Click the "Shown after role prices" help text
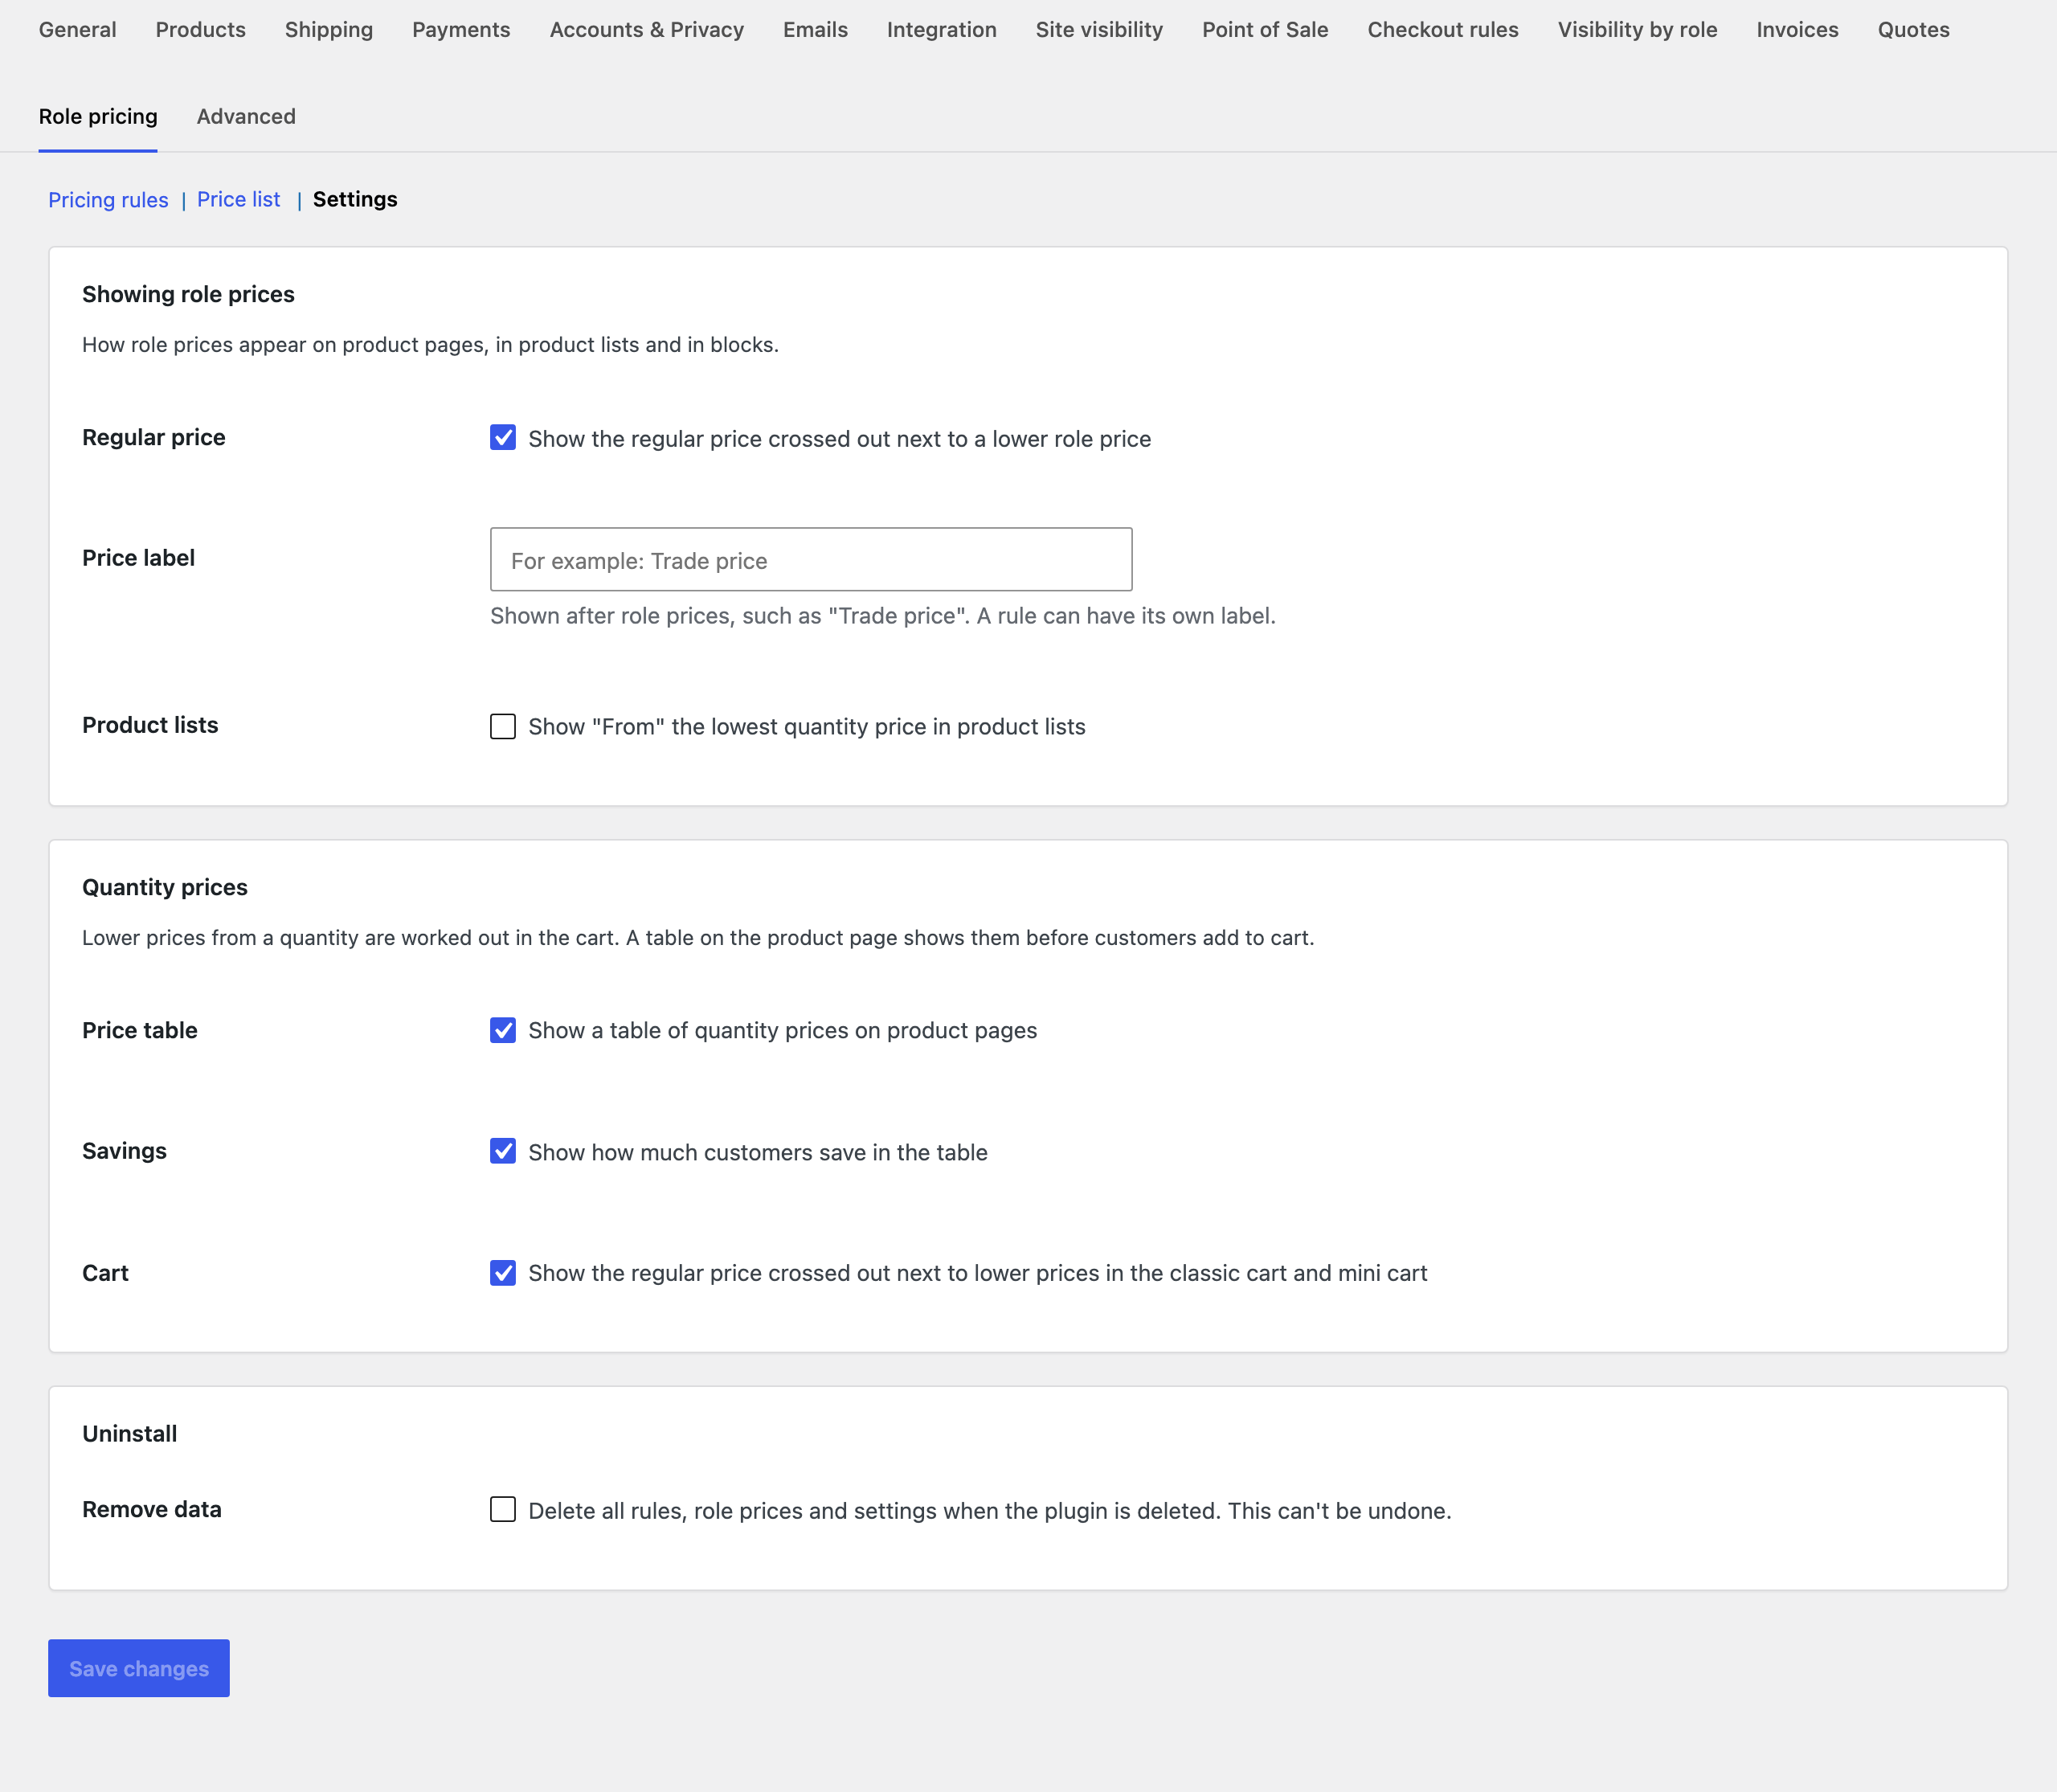This screenshot has width=2057, height=1792. (x=883, y=616)
